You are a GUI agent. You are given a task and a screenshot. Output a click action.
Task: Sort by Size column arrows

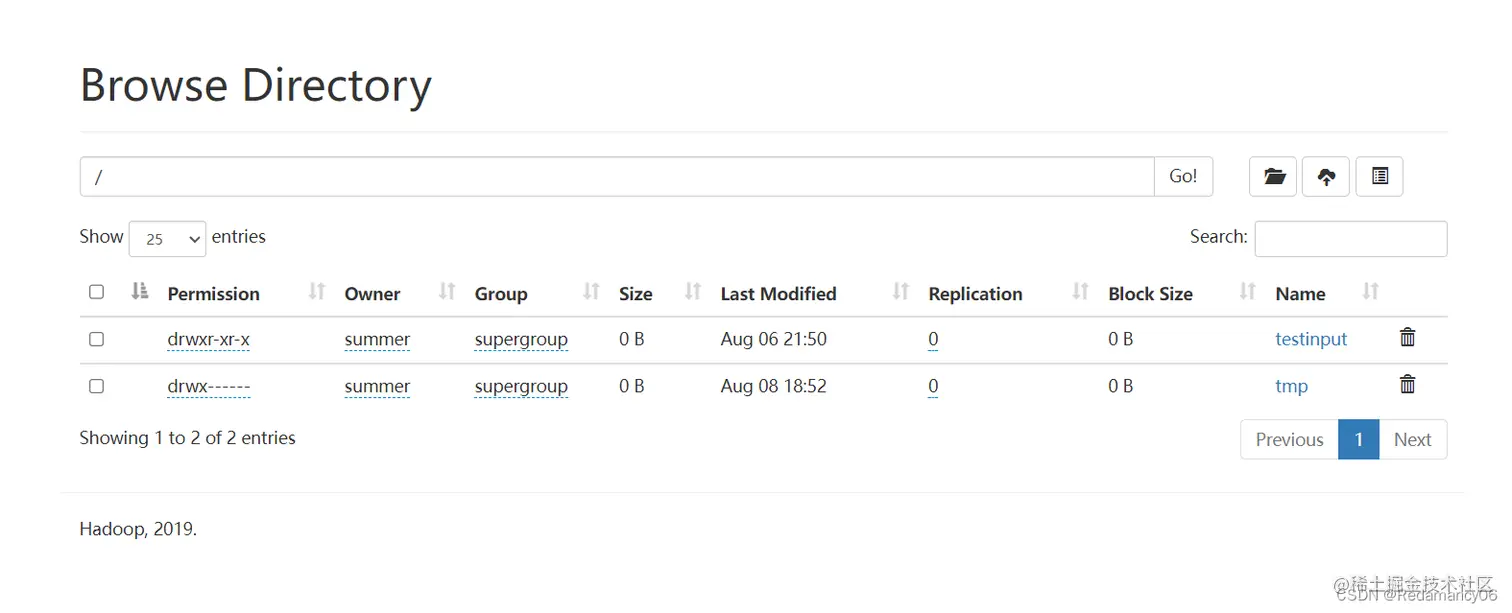click(693, 291)
